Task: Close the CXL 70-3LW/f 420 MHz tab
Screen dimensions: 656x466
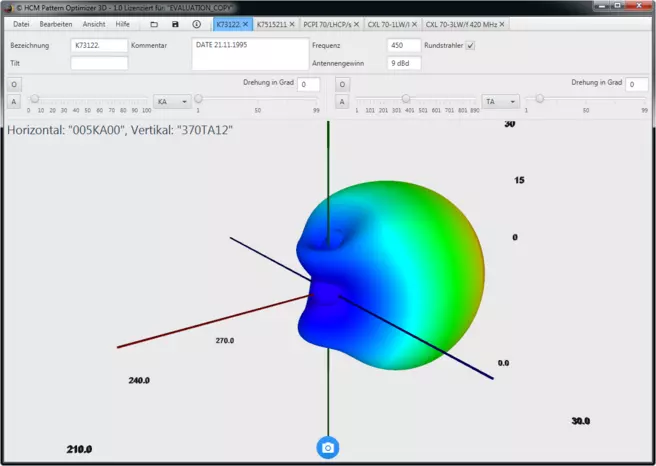Action: pos(502,24)
